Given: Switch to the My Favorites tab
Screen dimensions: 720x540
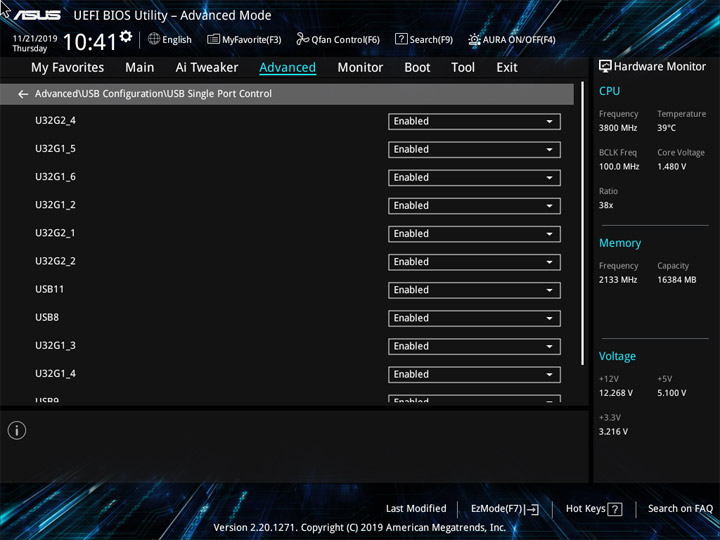Looking at the screenshot, I should tap(68, 68).
